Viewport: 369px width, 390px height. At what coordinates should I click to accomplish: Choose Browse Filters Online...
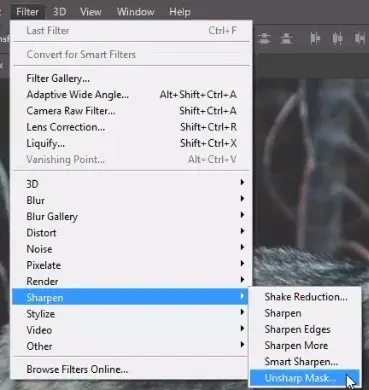(131, 369)
